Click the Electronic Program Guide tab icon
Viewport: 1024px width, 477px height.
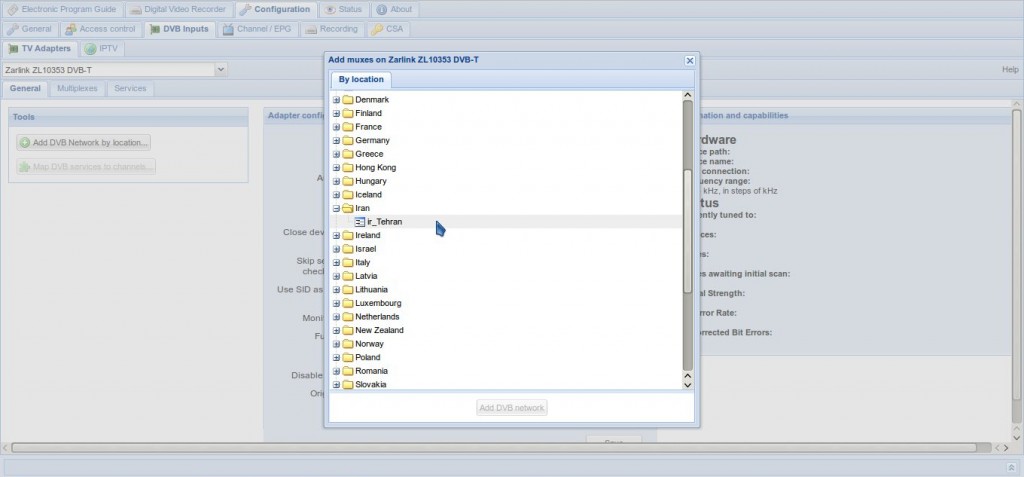click(x=12, y=10)
